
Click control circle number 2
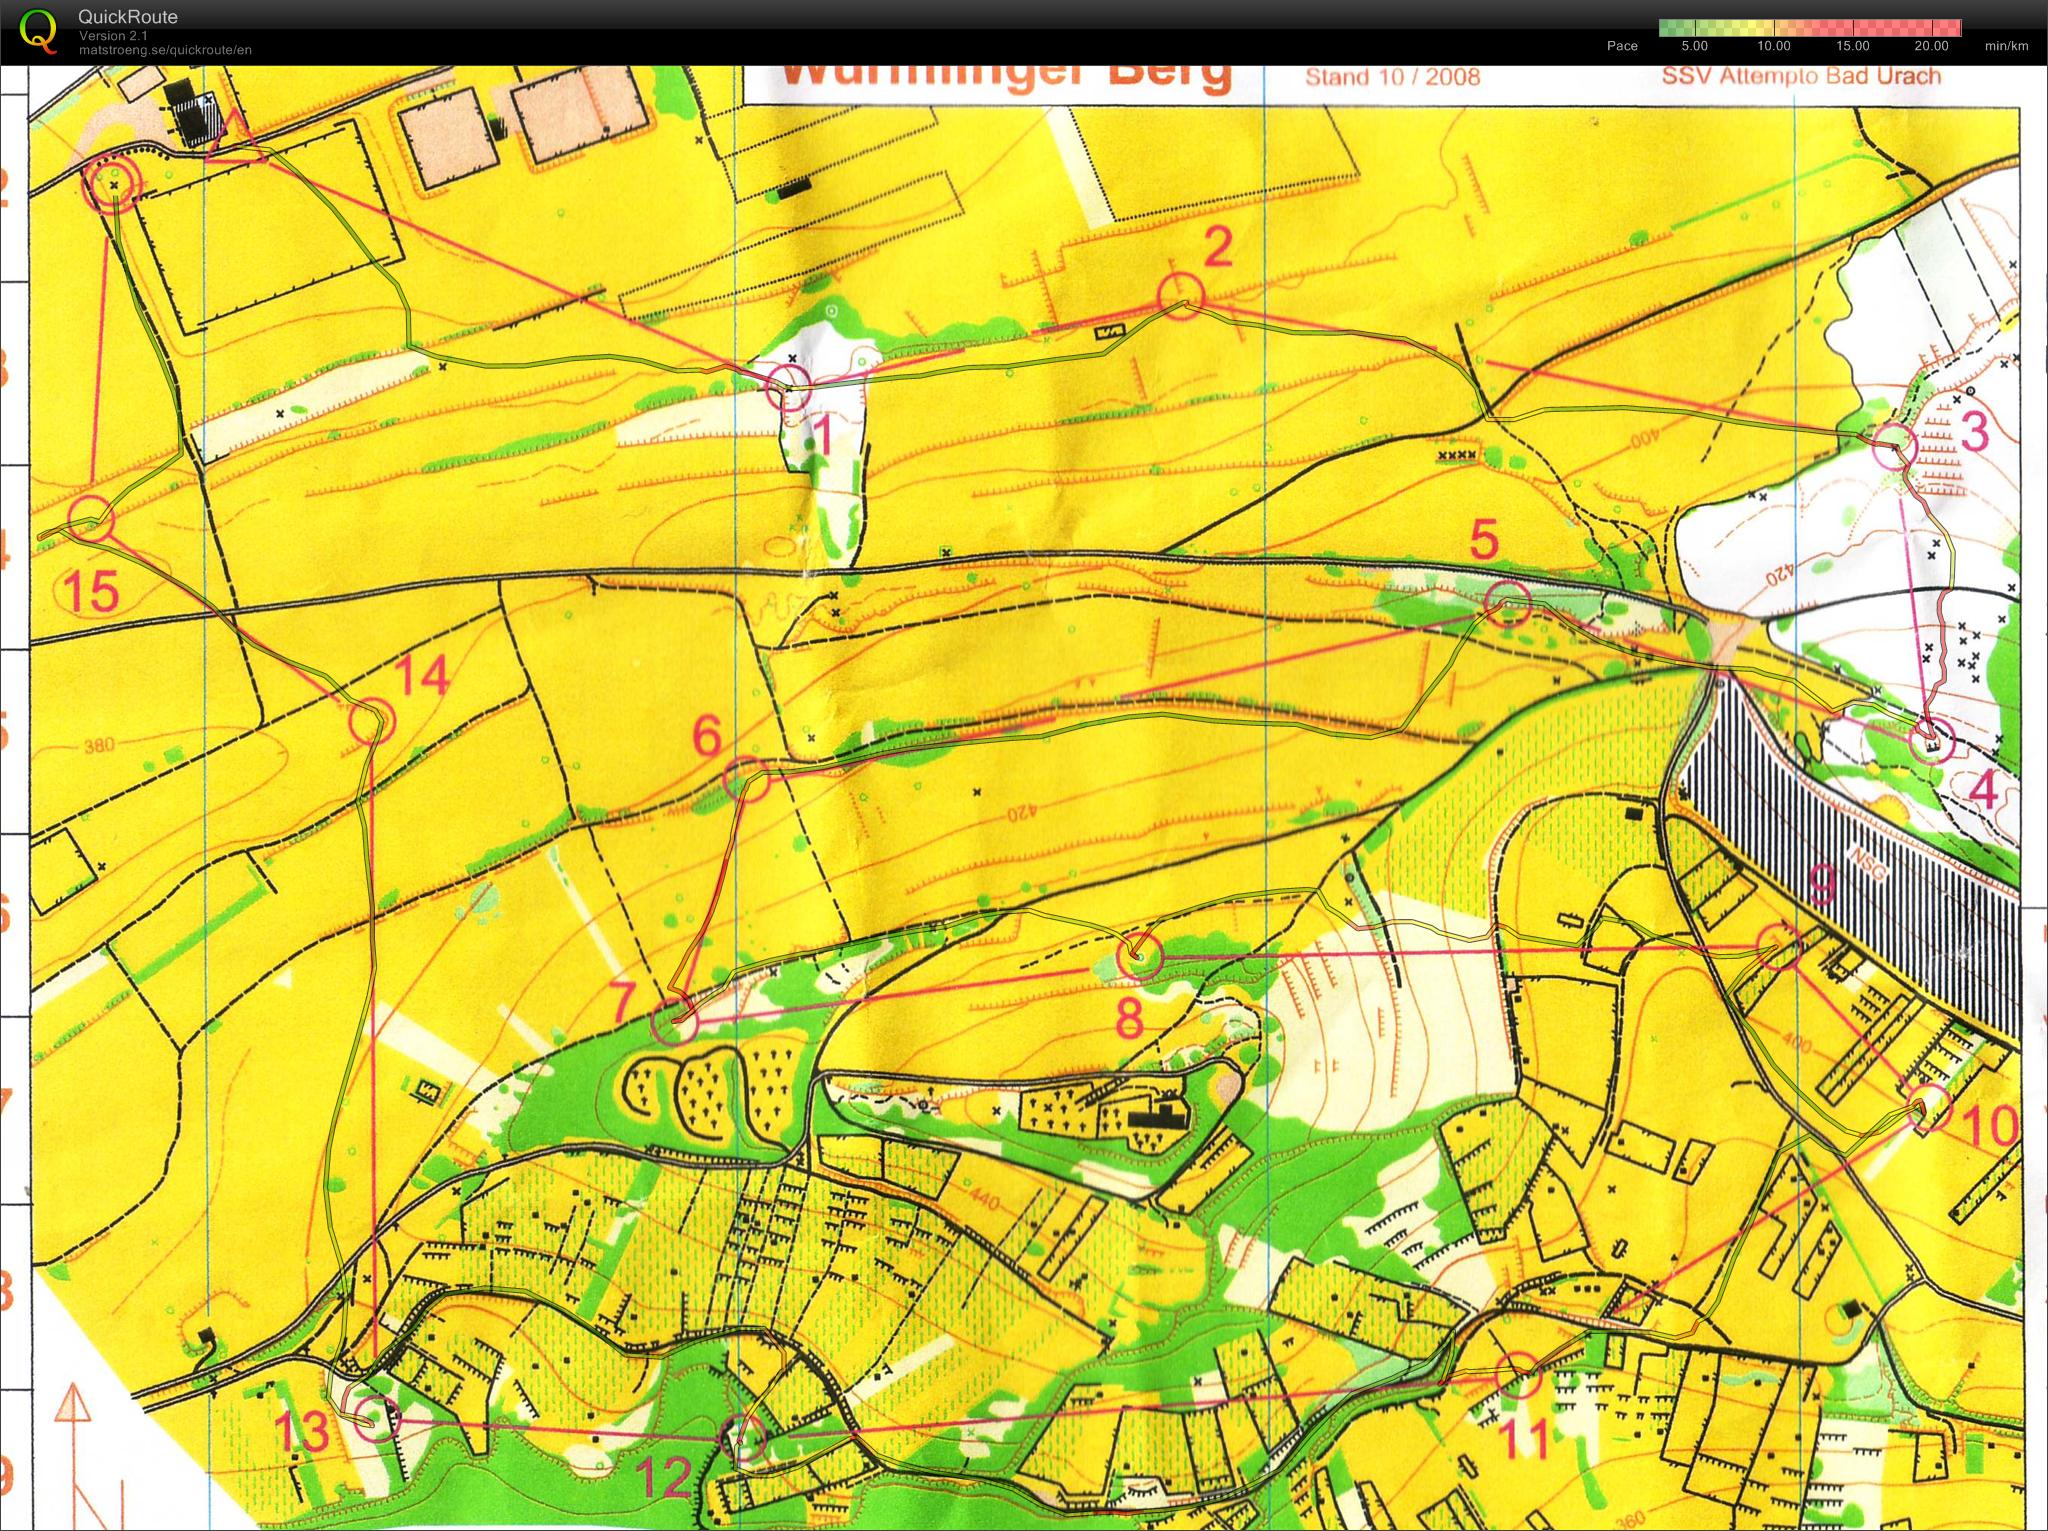pos(1181,296)
